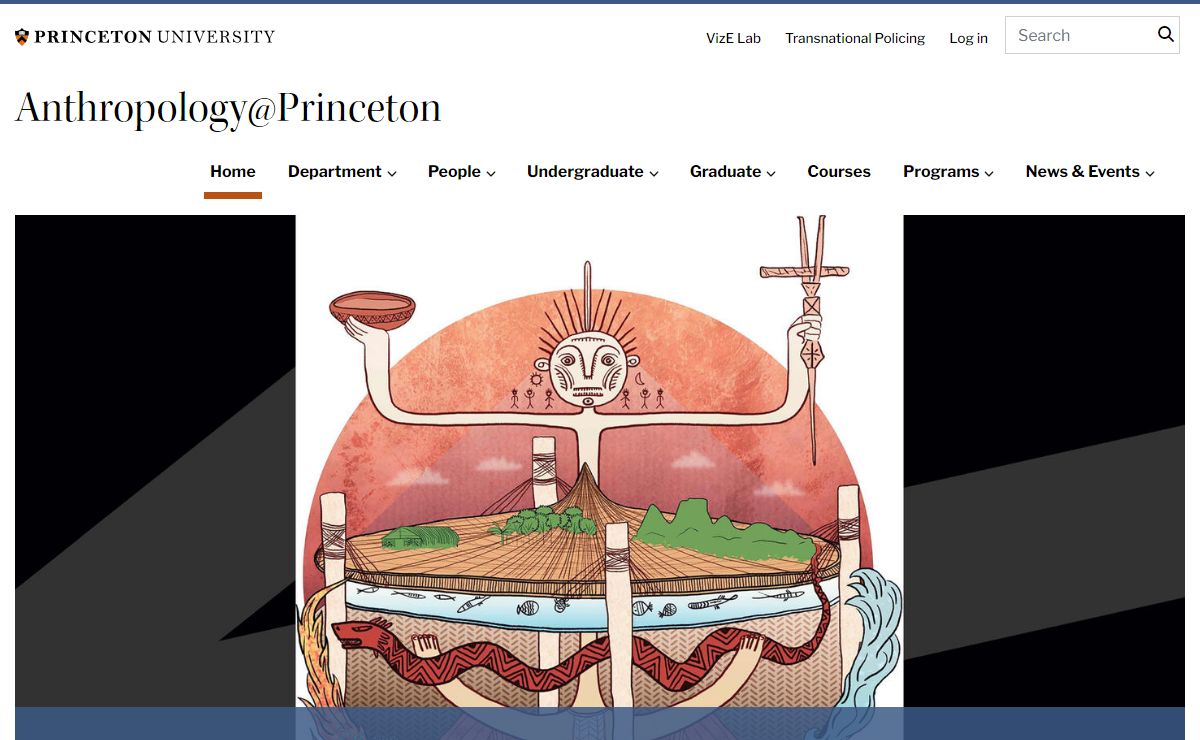Viewport: 1200px width, 740px height.
Task: Select the Department menu label
Action: (x=335, y=171)
